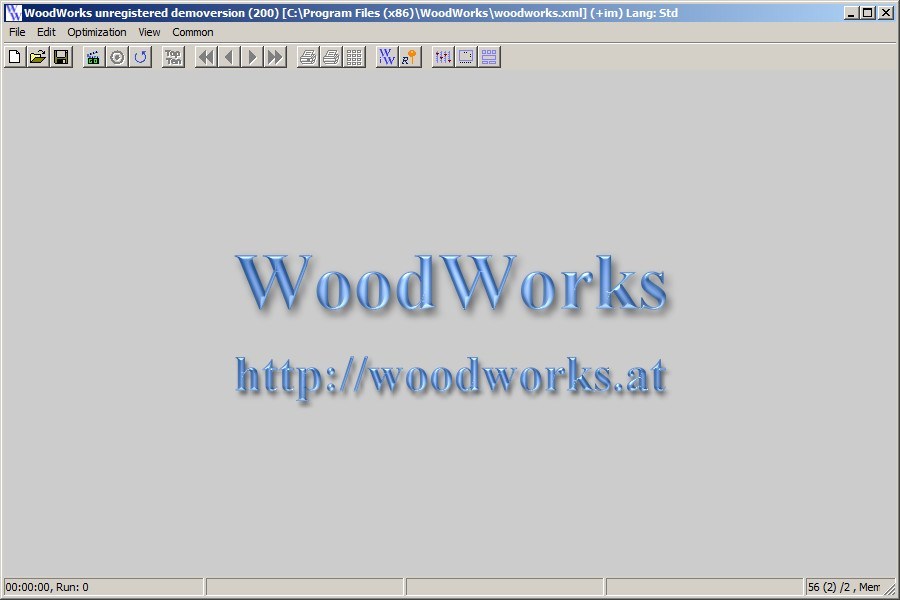900x600 pixels.
Task: Click the gray circular stop icon
Action: point(117,57)
